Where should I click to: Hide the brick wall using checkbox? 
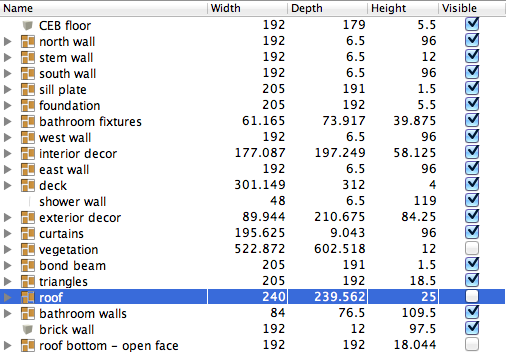pyautogui.click(x=472, y=328)
